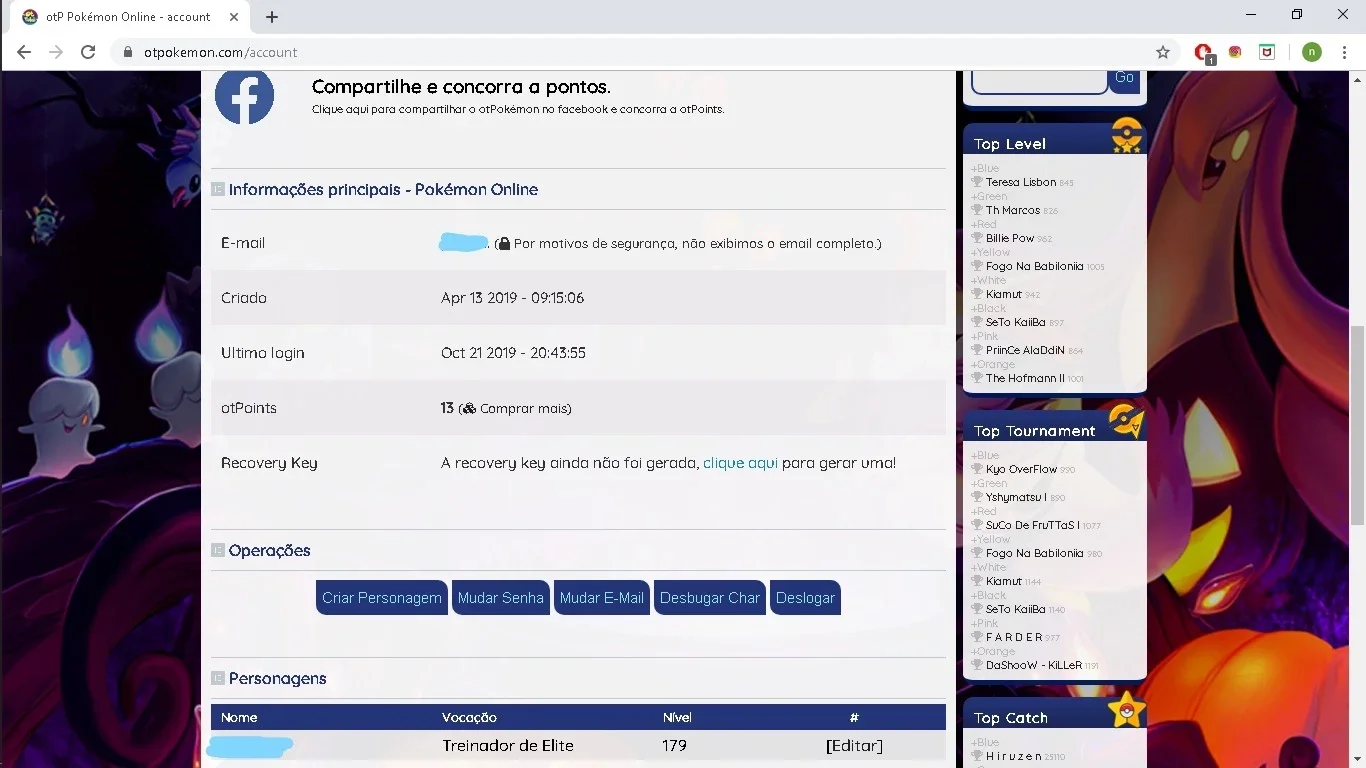Click the Mudar E-Mail button

[x=602, y=598]
